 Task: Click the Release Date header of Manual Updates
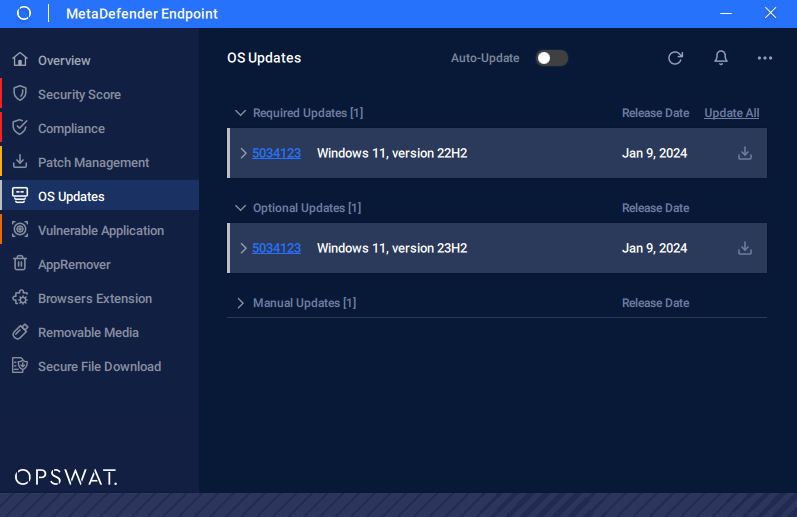point(656,303)
